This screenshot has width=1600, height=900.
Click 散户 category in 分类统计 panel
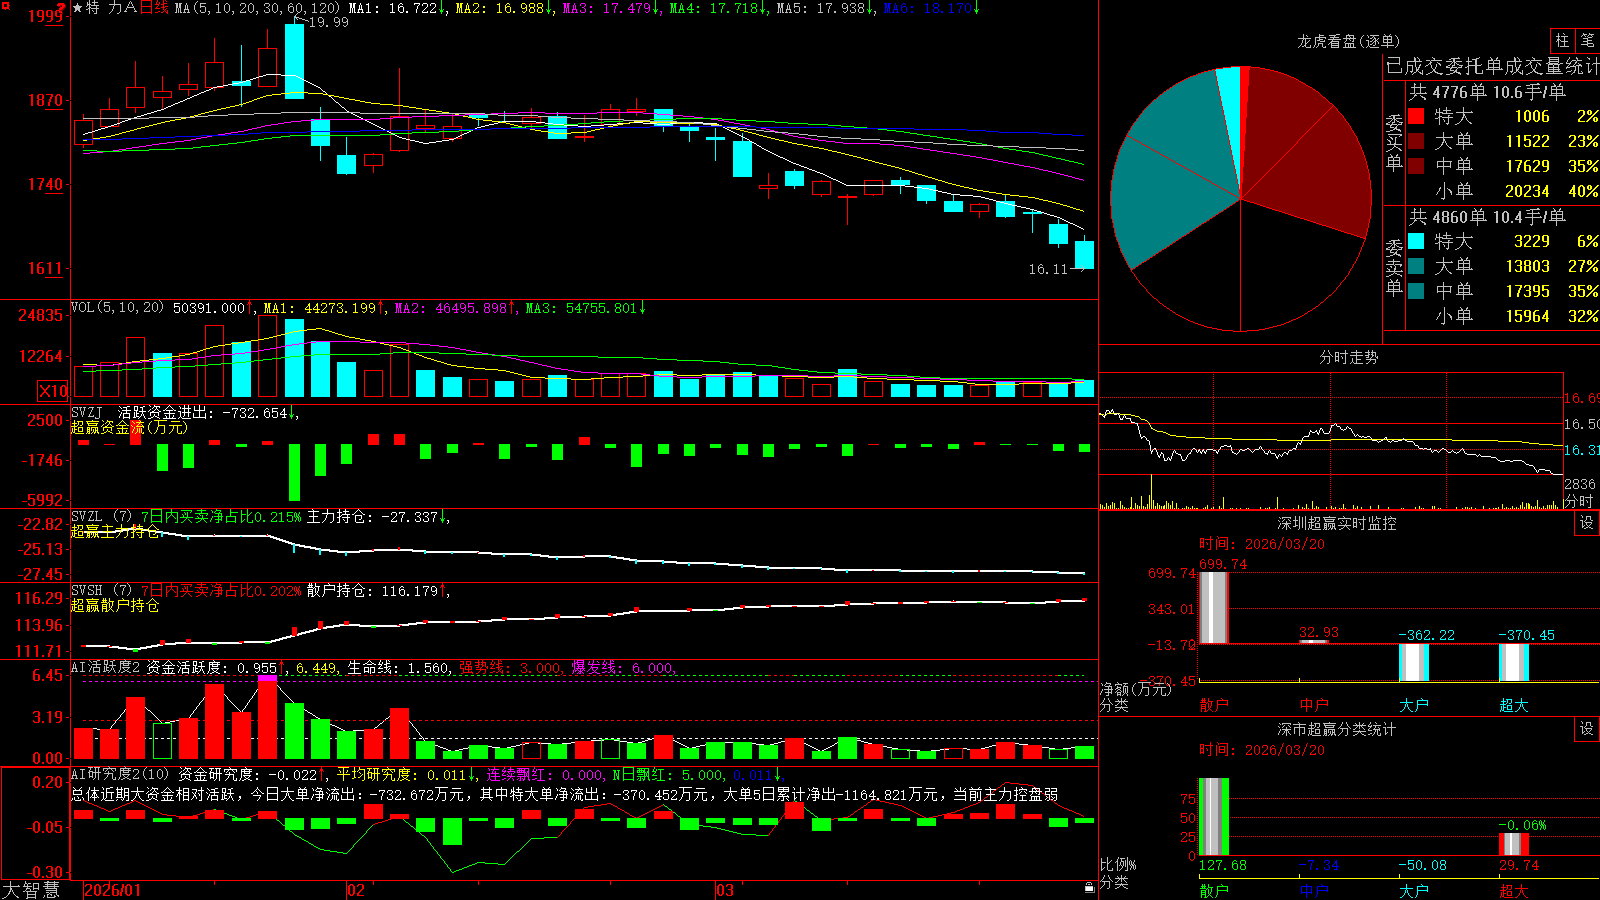click(x=1214, y=891)
